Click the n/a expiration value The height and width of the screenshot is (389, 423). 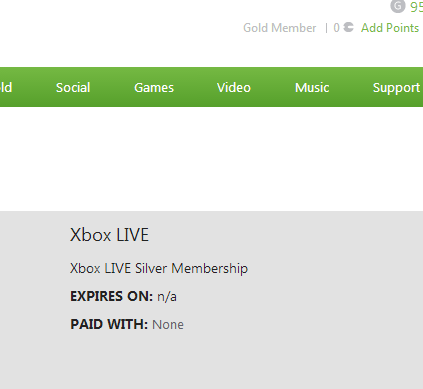pos(167,297)
